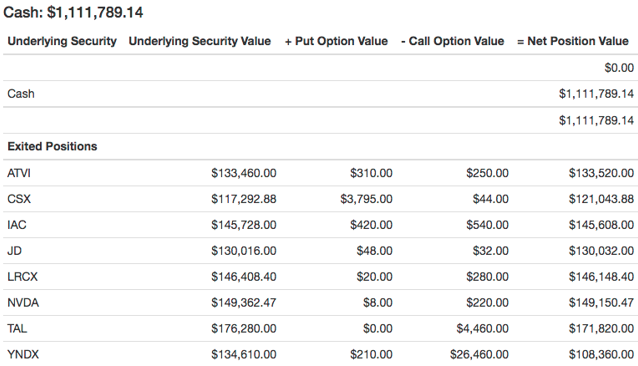Viewport: 638px width, 366px height.
Task: Click the '= Net Position Value' column header
Action: (572, 41)
